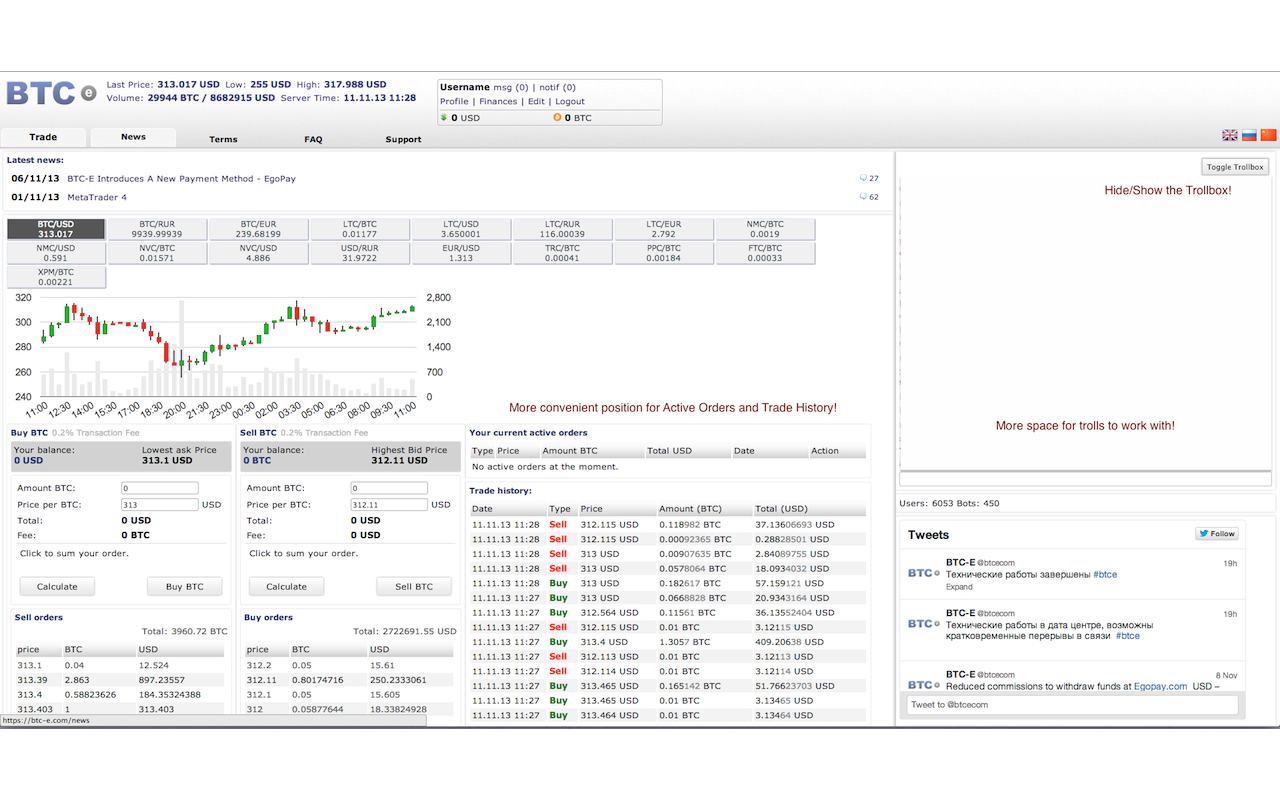
Task: Click sell order row priced 313.39
Action: (122, 679)
